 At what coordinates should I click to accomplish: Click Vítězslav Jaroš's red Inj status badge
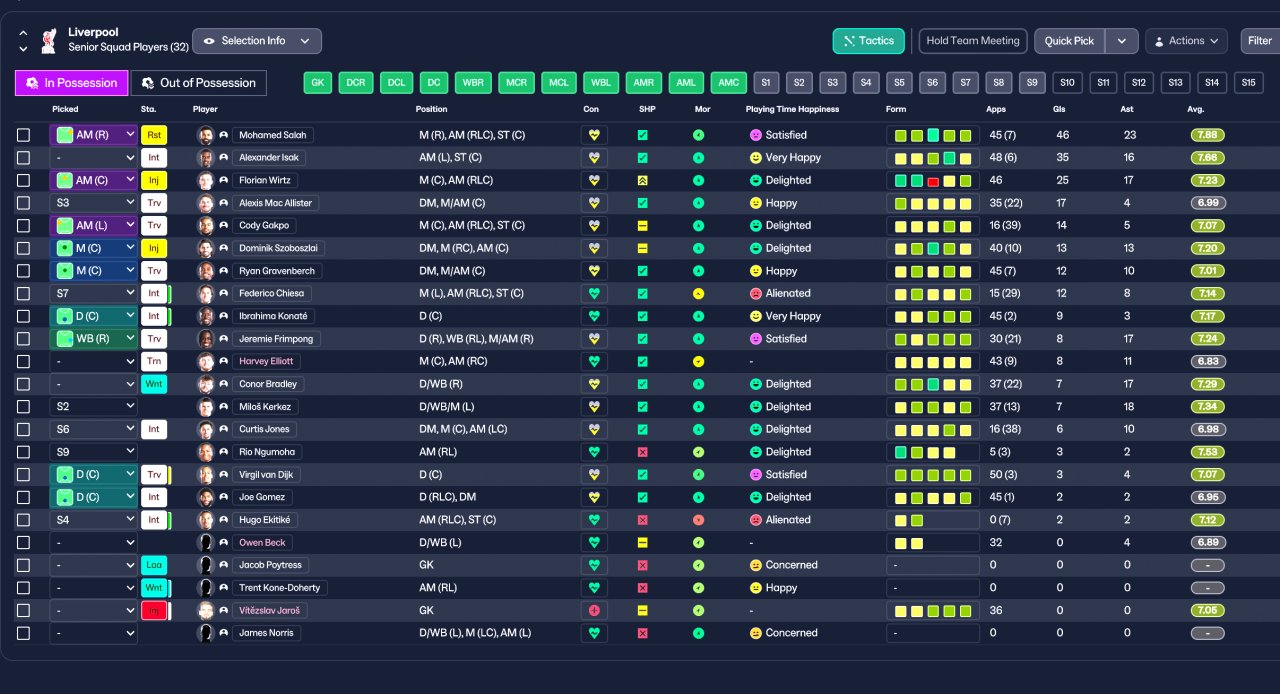click(x=154, y=610)
